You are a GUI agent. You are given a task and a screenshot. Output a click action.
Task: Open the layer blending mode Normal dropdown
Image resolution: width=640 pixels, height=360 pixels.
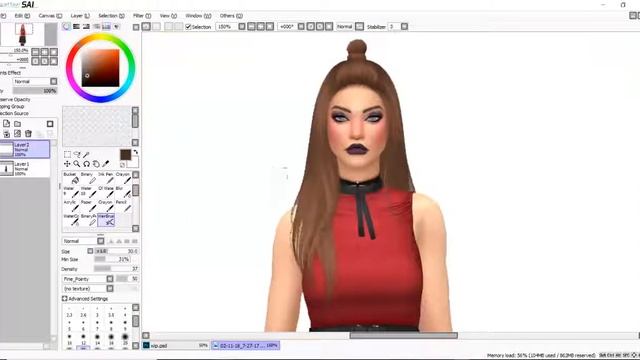tap(53, 81)
